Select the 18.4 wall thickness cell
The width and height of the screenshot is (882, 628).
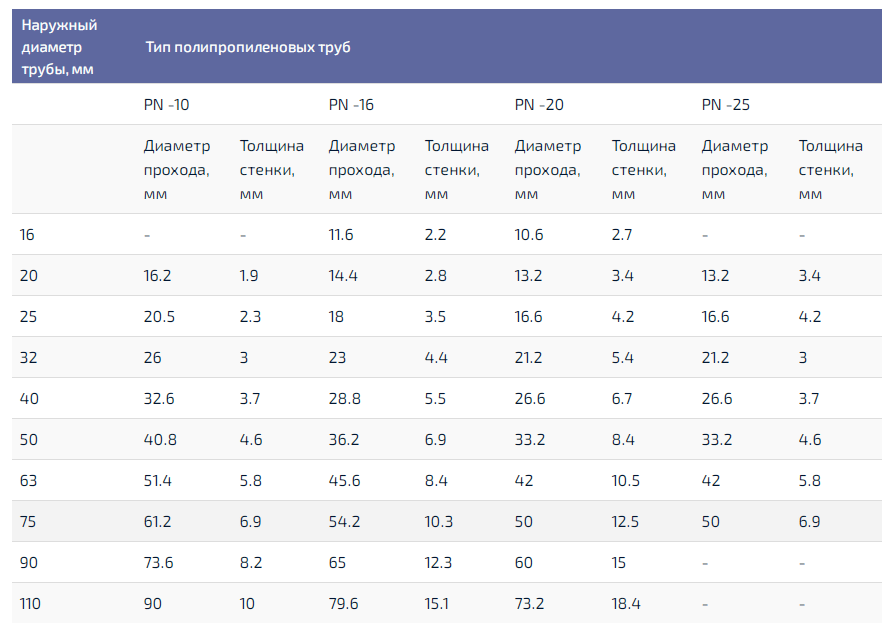coord(625,604)
